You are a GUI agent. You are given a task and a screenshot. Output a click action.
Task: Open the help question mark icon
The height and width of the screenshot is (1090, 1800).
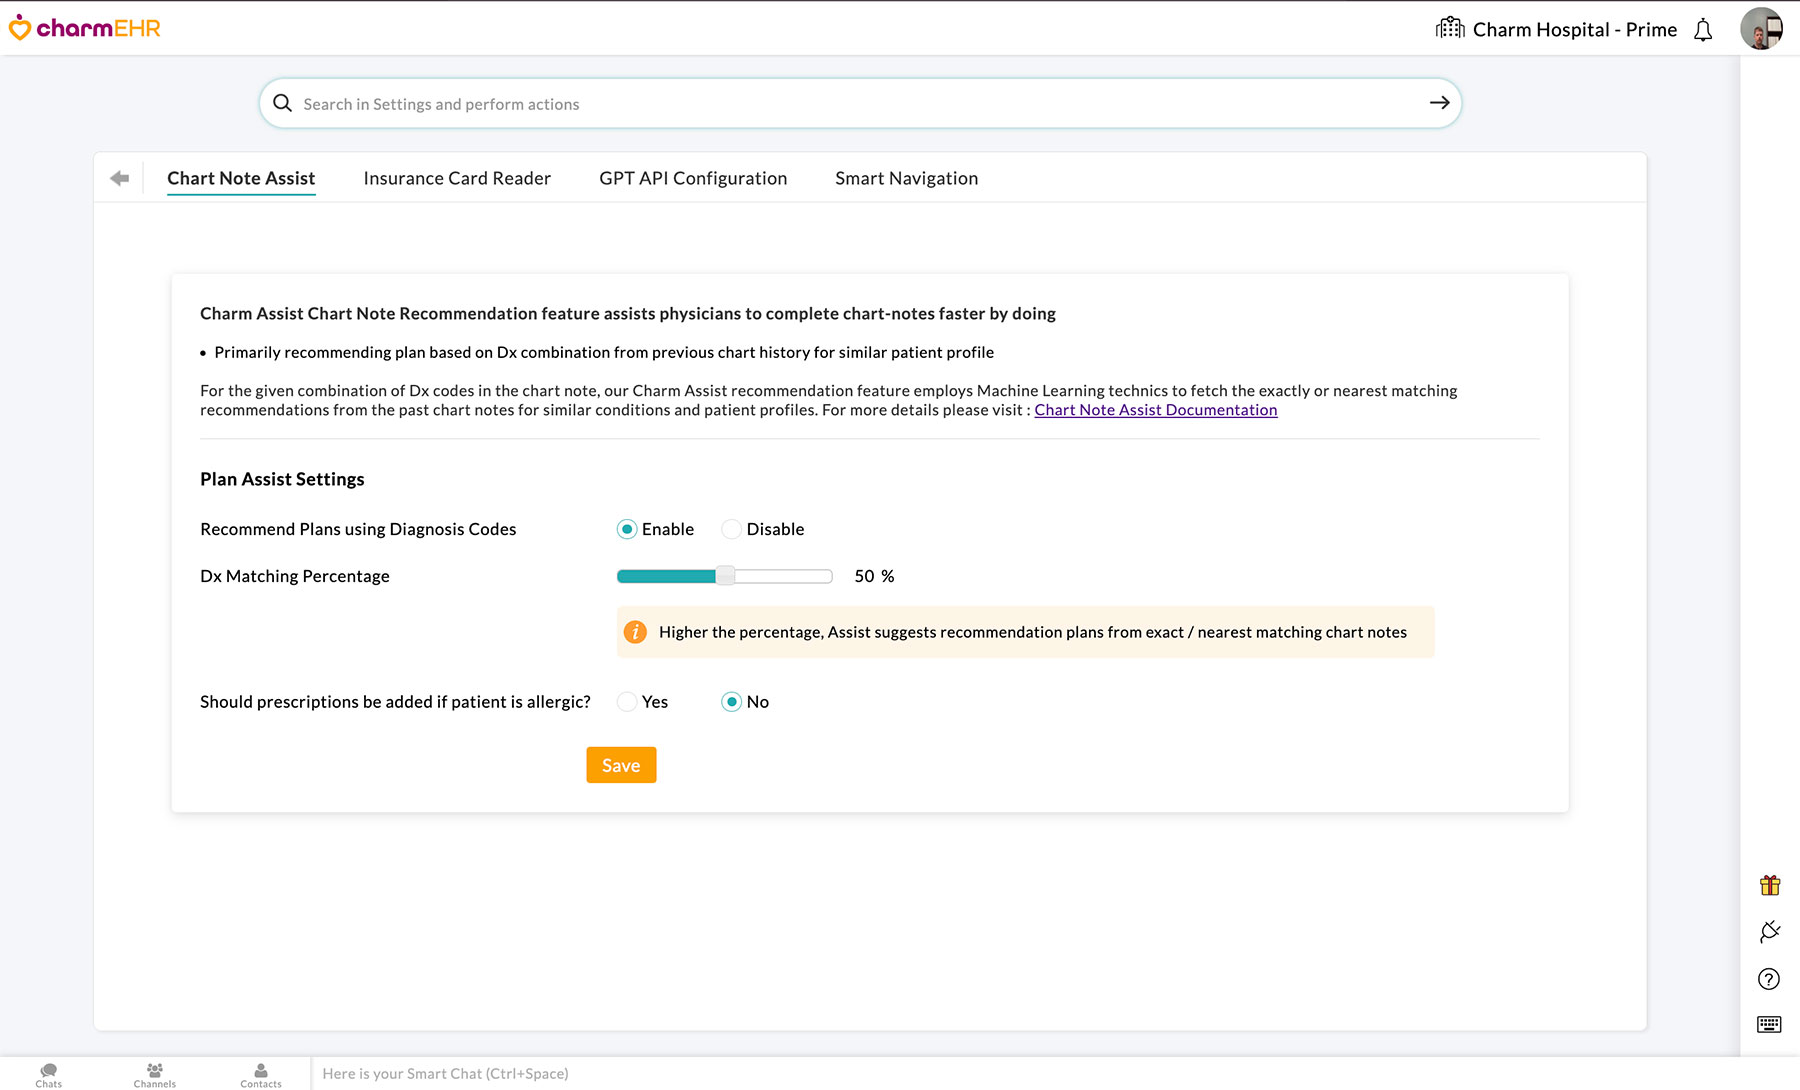(x=1769, y=979)
